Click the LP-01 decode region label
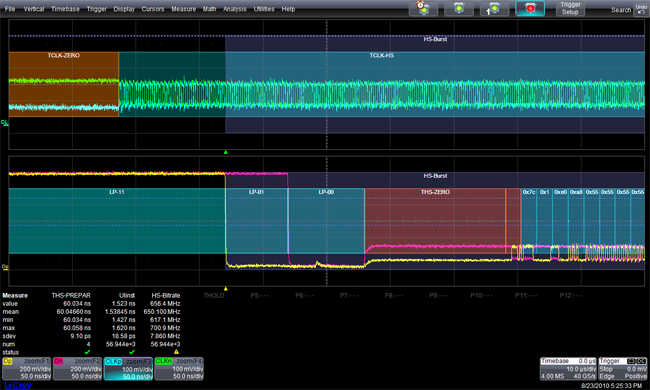 pyautogui.click(x=256, y=192)
